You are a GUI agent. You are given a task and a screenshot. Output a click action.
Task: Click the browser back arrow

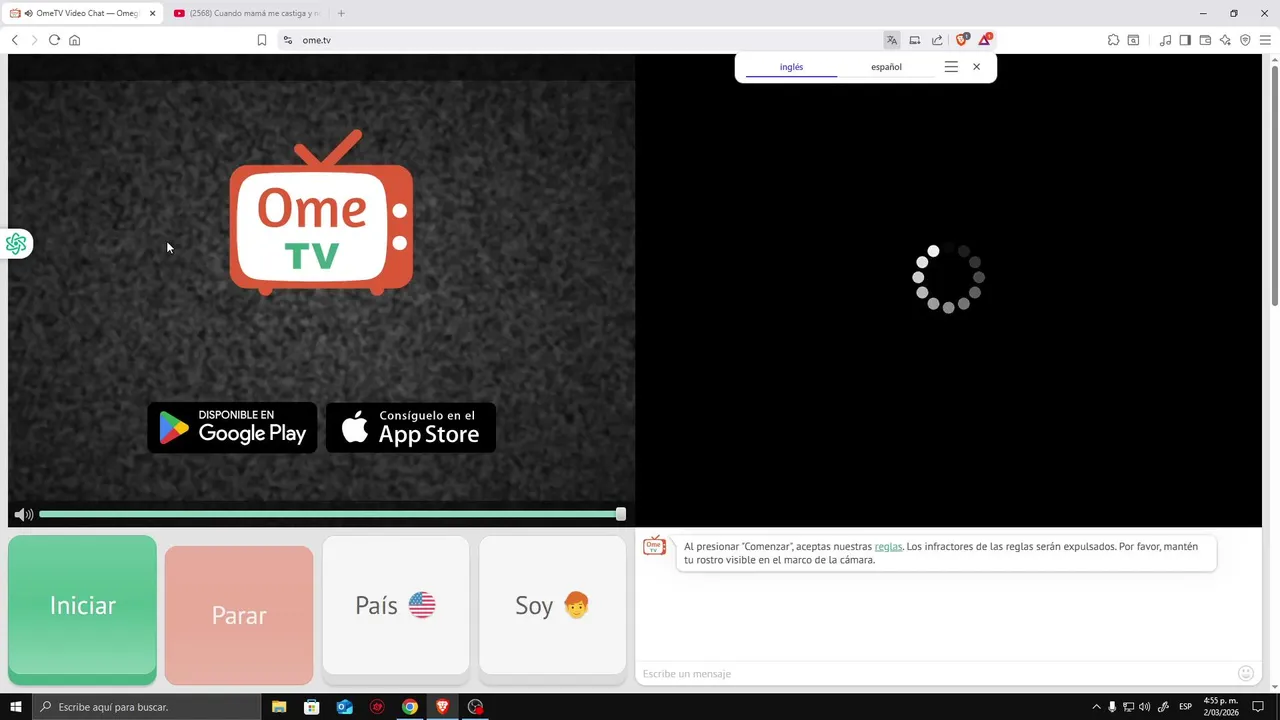click(x=14, y=40)
